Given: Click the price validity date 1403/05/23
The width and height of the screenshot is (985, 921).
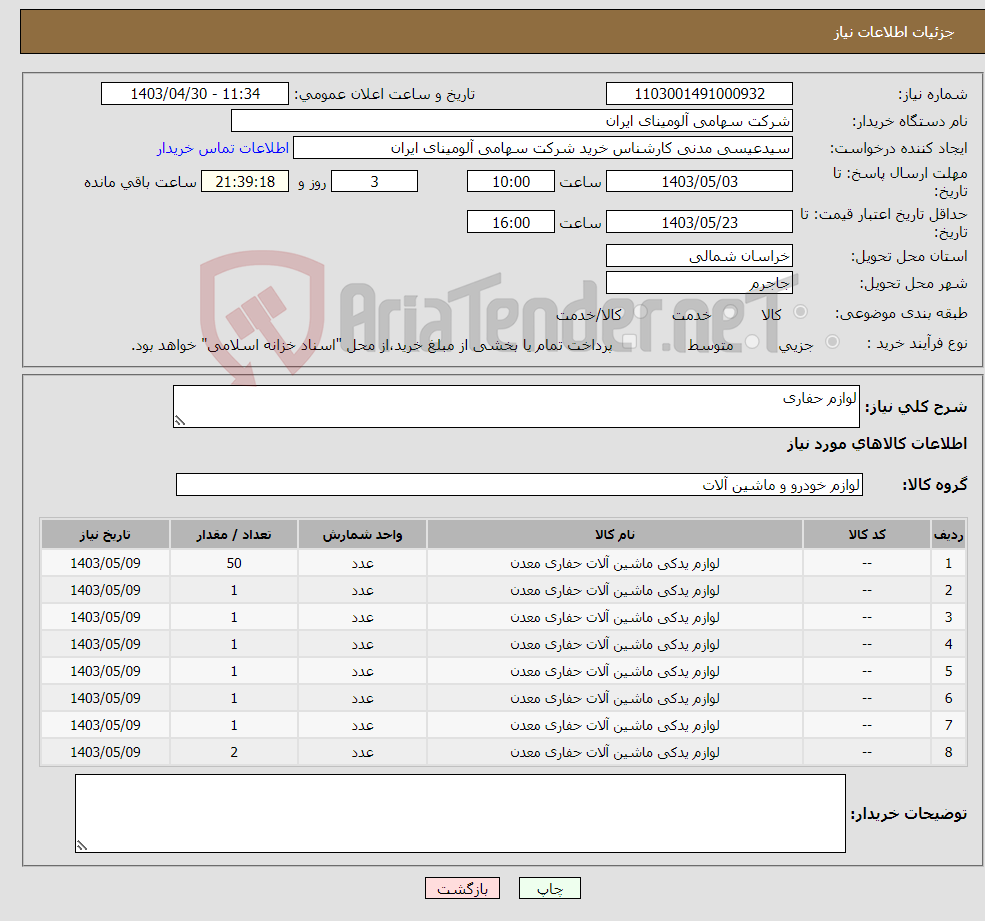Looking at the screenshot, I should tap(699, 222).
